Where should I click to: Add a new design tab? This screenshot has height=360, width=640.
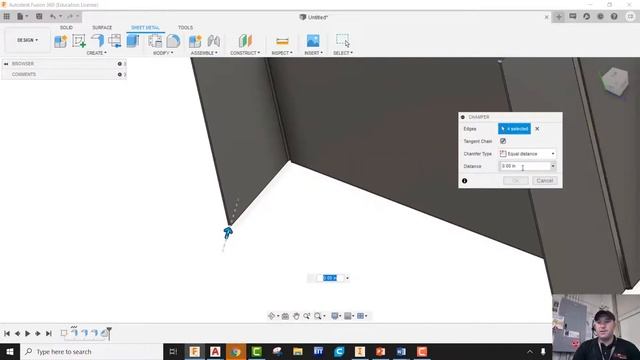[x=559, y=17]
